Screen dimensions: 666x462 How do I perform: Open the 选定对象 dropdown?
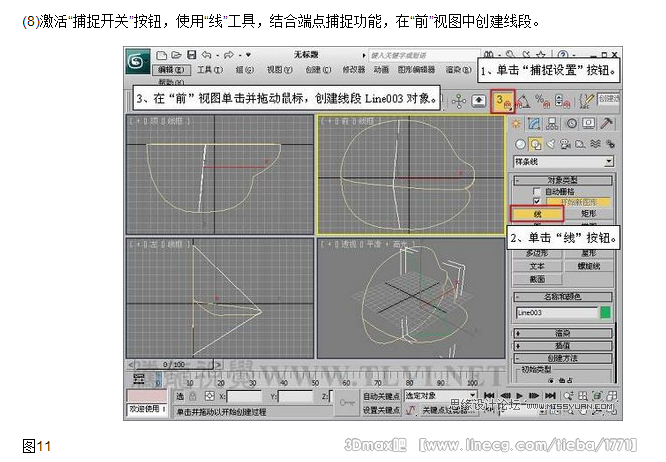pos(440,396)
